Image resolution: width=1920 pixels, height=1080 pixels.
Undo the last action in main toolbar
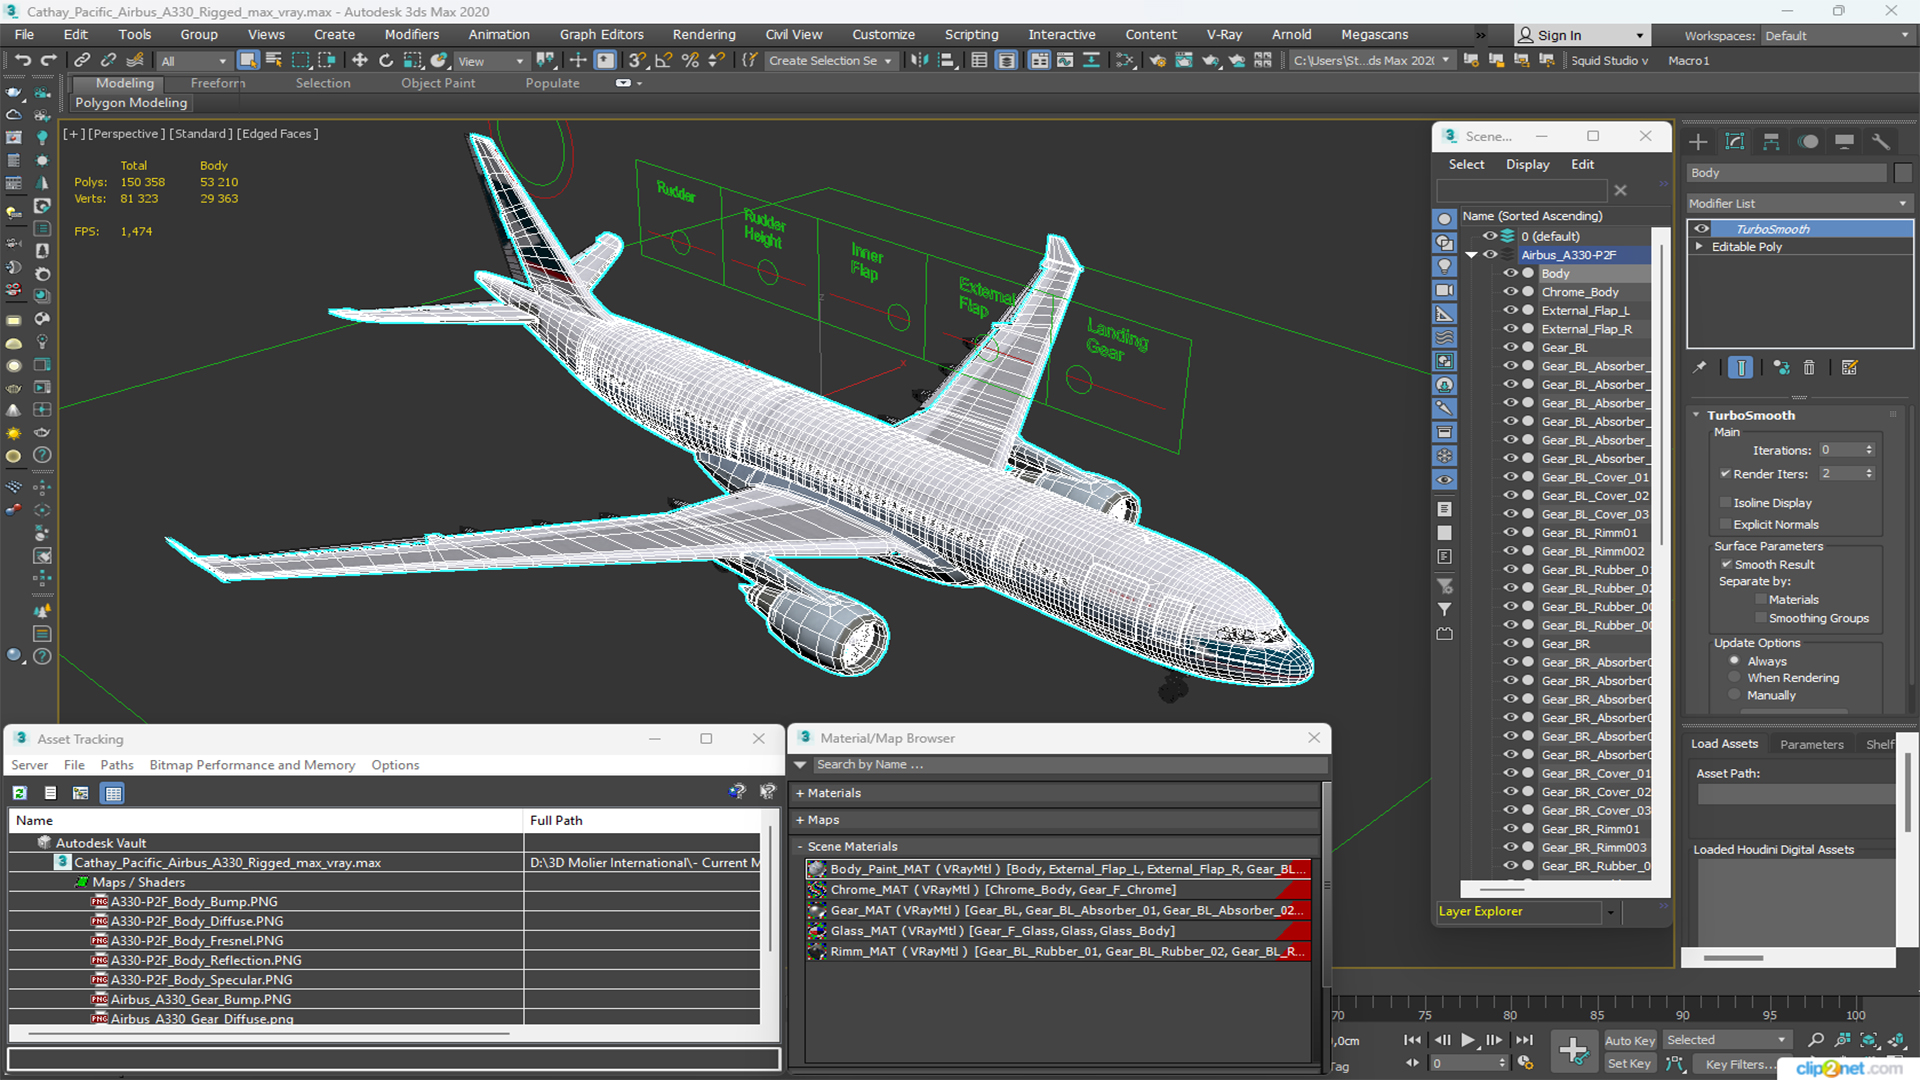(x=22, y=60)
